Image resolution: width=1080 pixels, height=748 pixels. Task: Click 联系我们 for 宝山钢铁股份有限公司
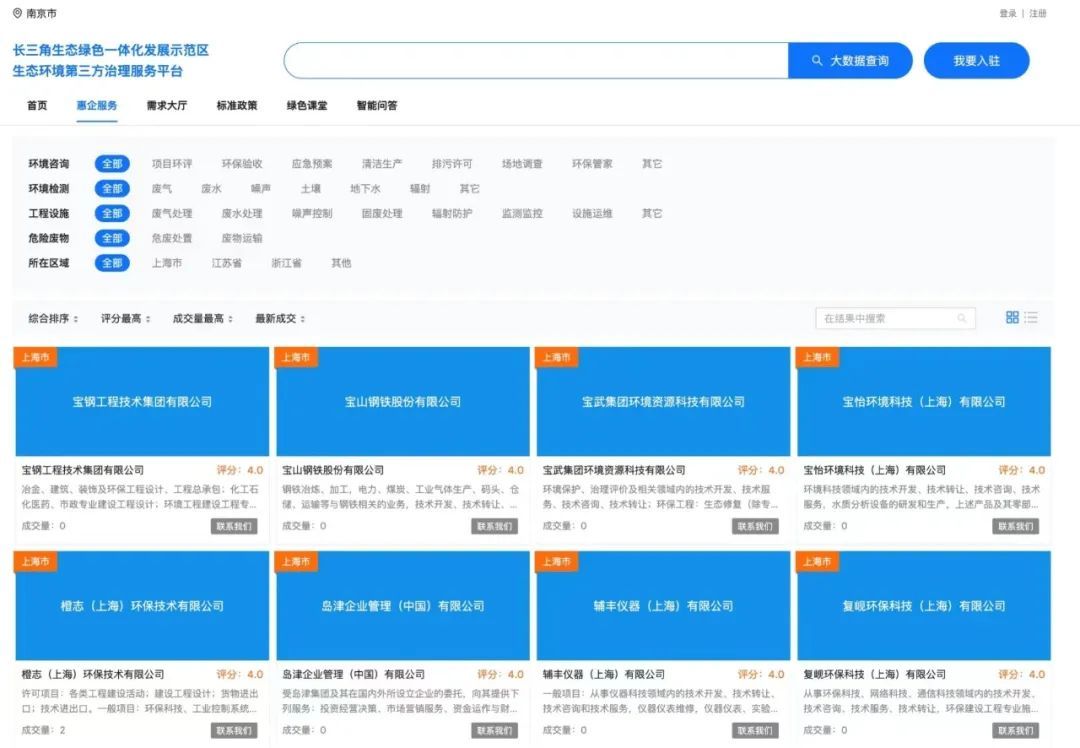point(495,526)
